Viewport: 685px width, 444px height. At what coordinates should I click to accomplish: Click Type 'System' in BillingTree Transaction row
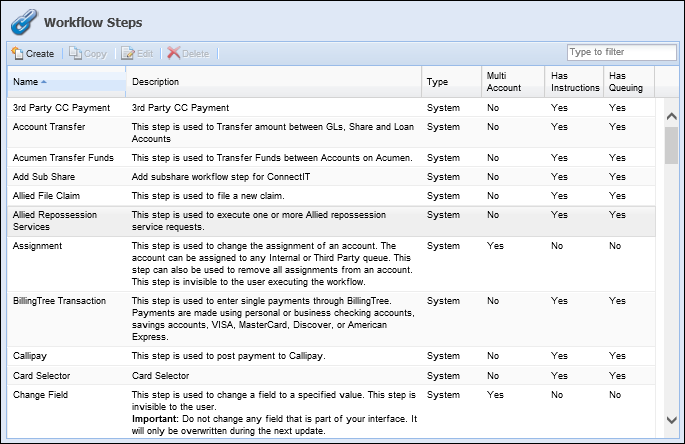click(443, 301)
